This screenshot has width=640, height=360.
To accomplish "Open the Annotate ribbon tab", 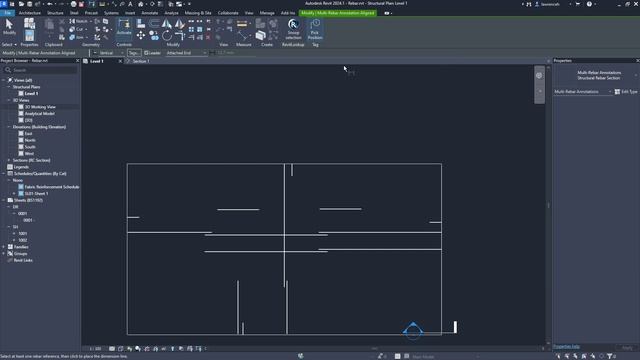I will click(149, 13).
